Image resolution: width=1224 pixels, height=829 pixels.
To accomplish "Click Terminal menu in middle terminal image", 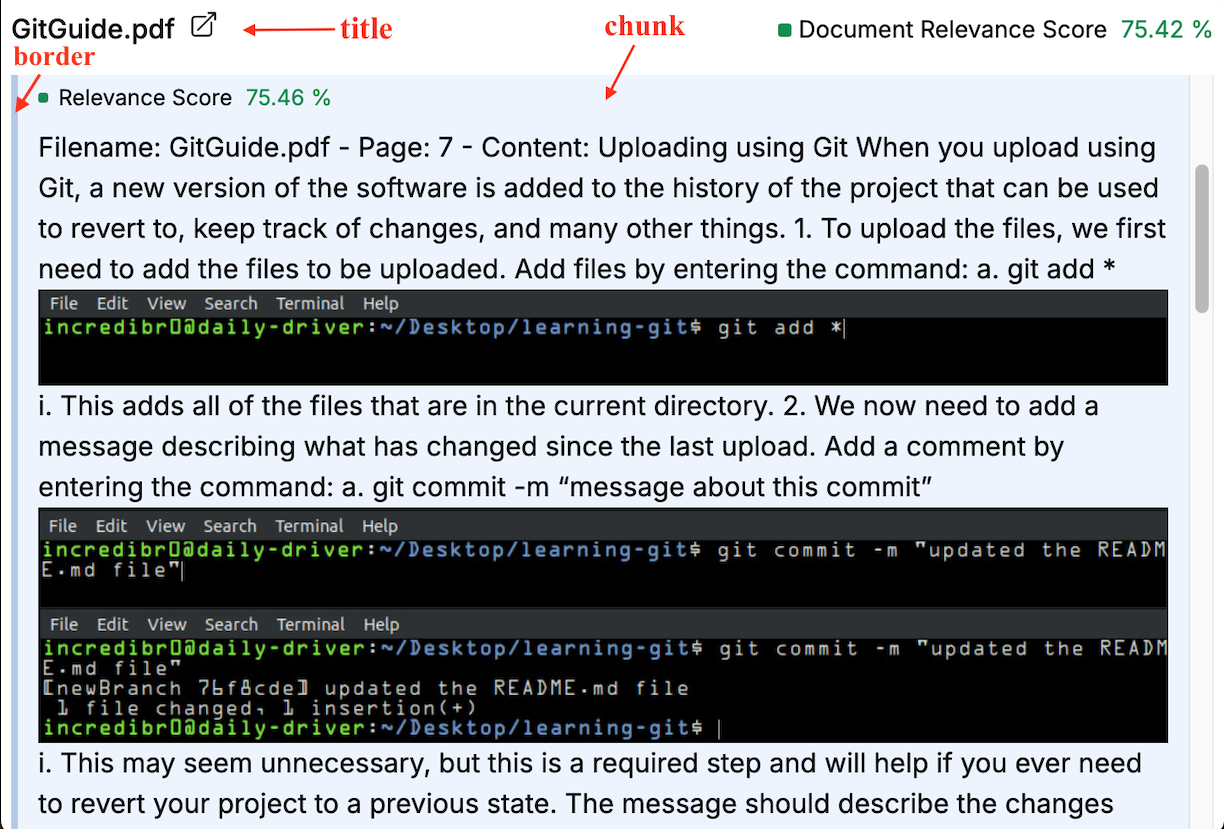I will point(310,526).
